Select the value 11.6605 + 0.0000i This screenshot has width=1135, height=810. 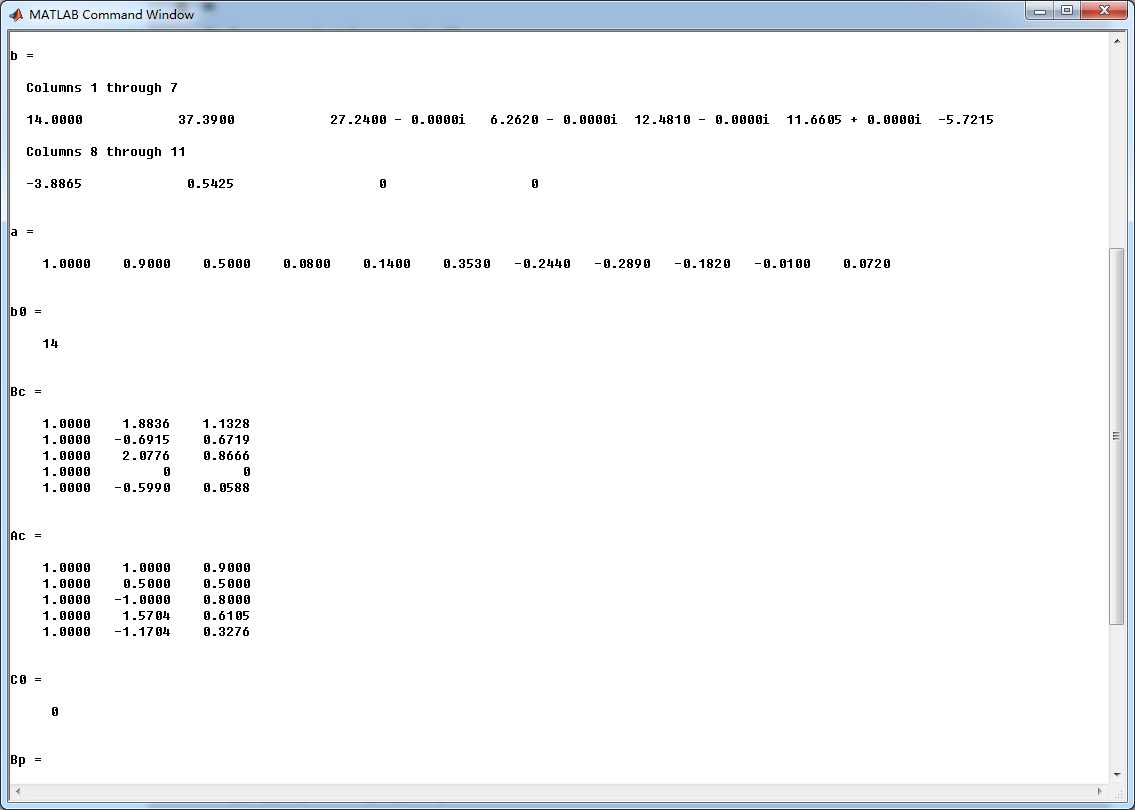point(853,119)
